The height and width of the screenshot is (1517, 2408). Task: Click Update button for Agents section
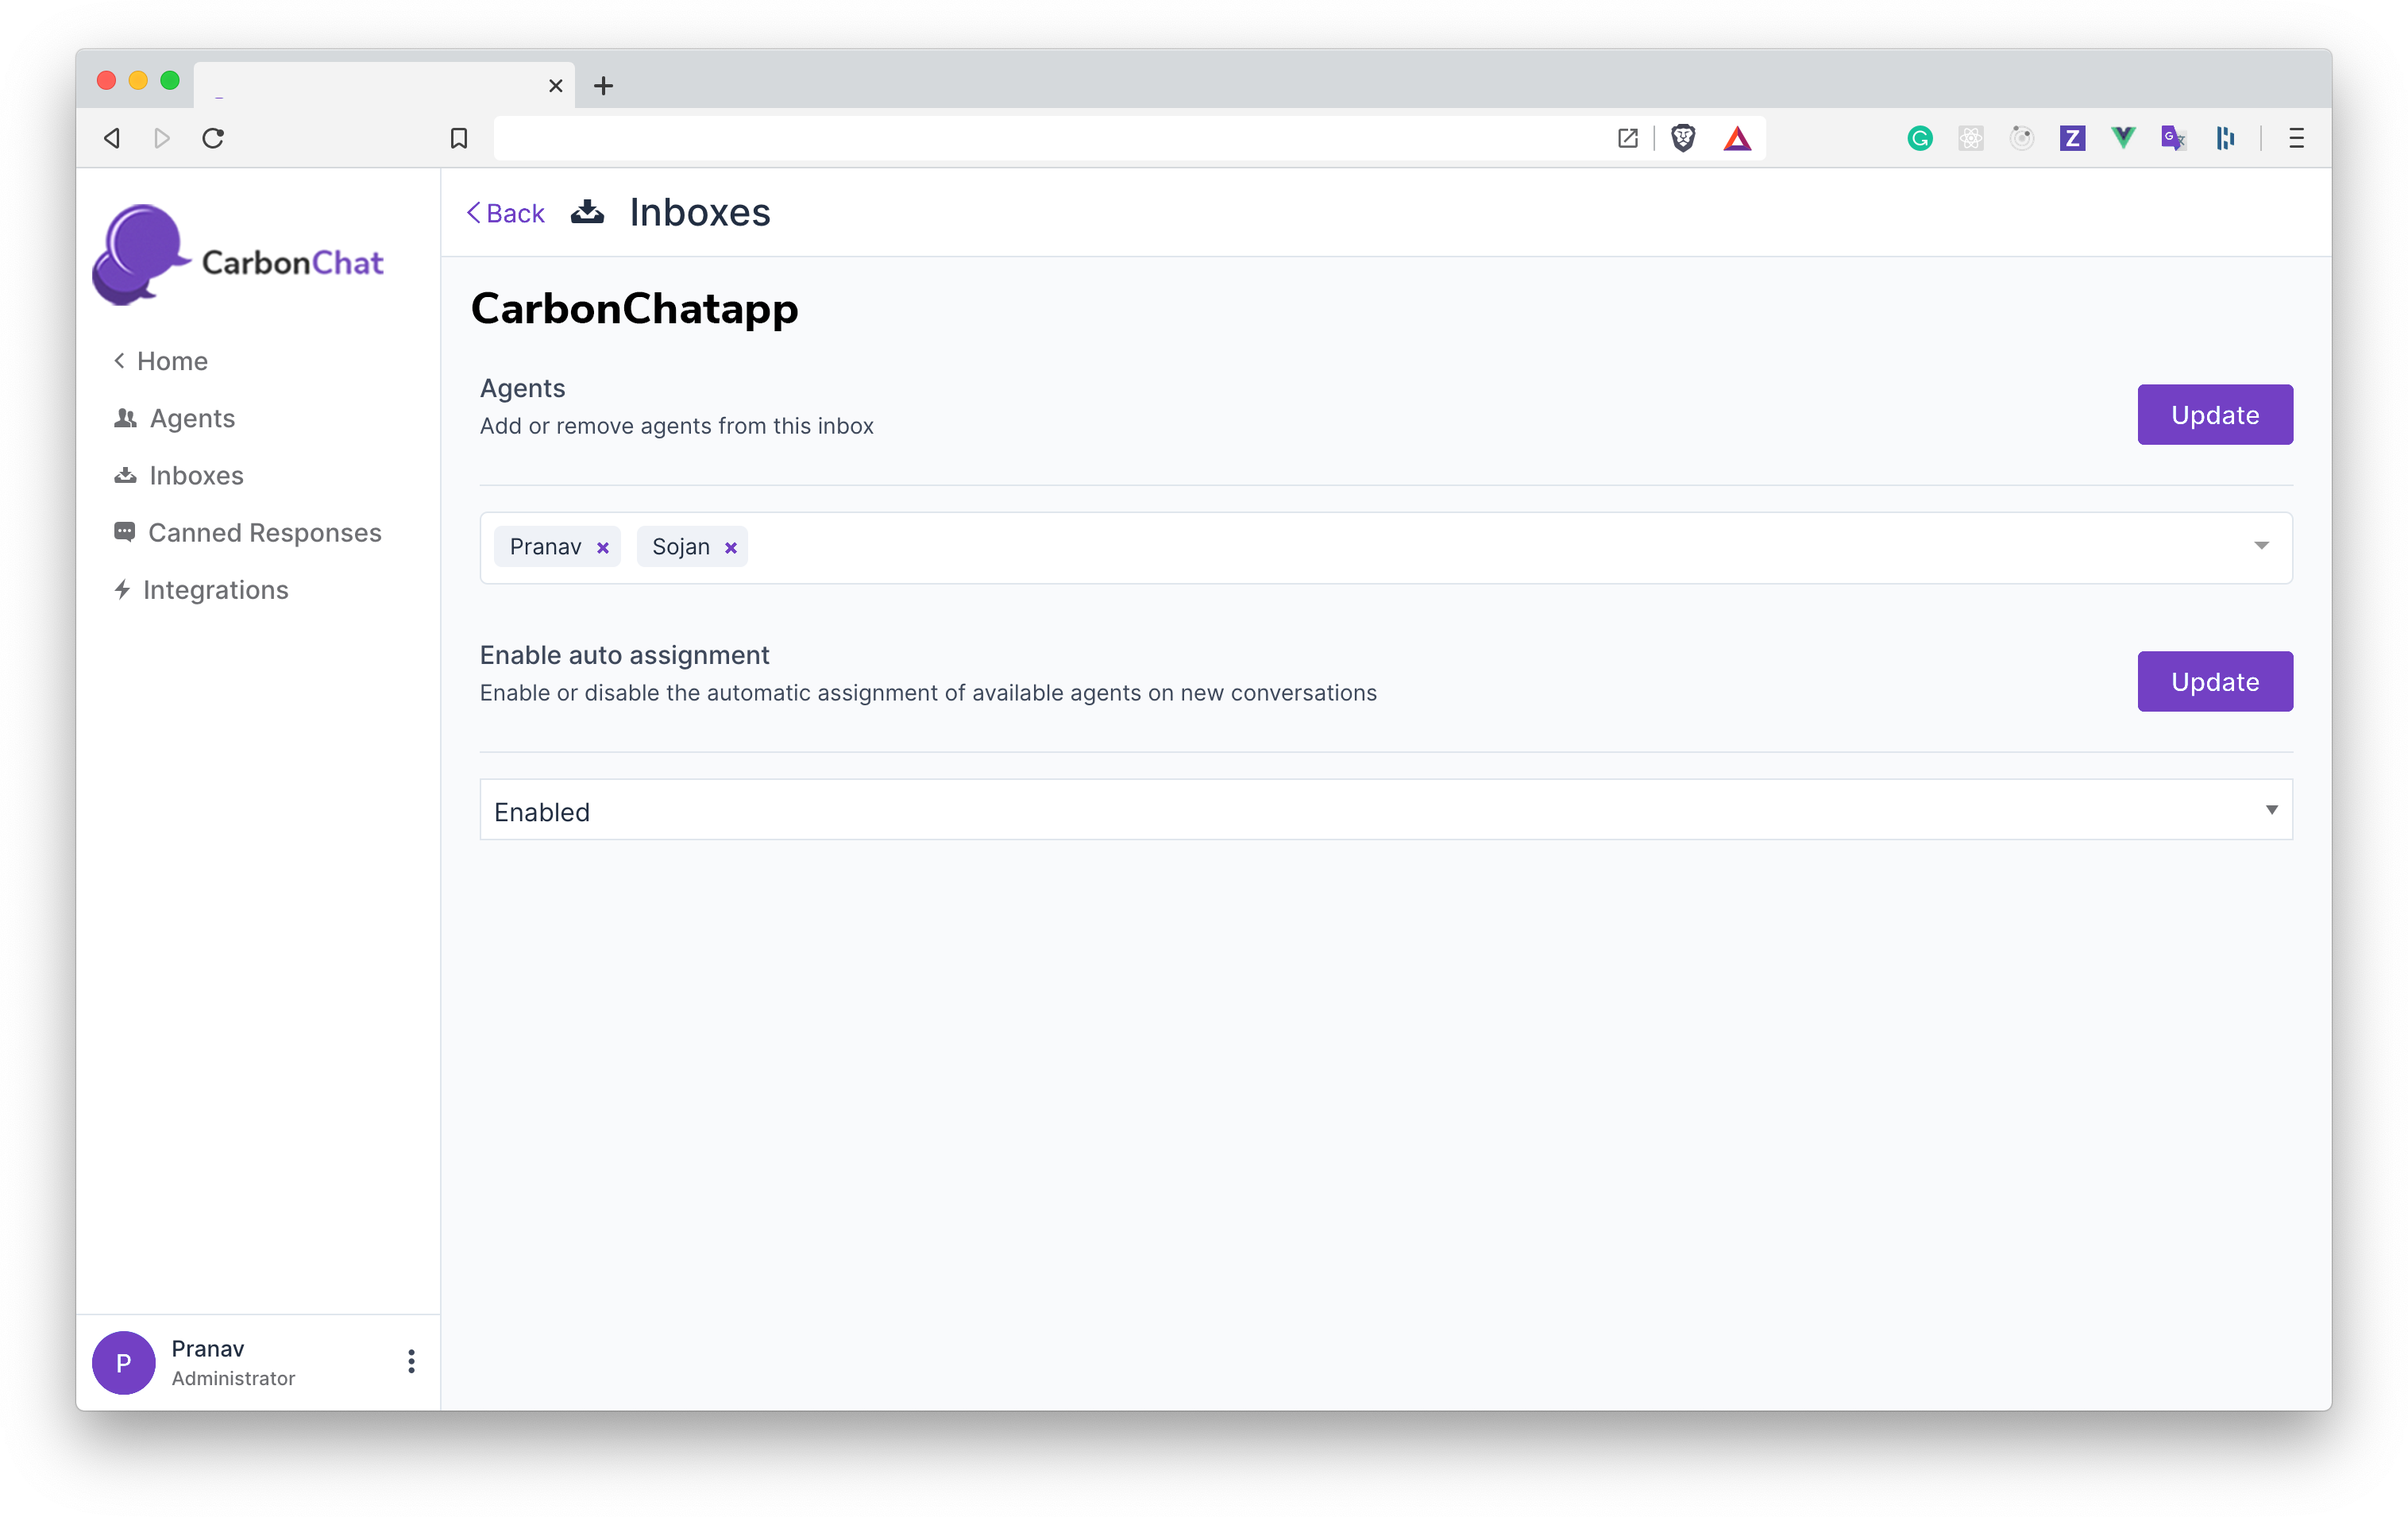(2214, 415)
